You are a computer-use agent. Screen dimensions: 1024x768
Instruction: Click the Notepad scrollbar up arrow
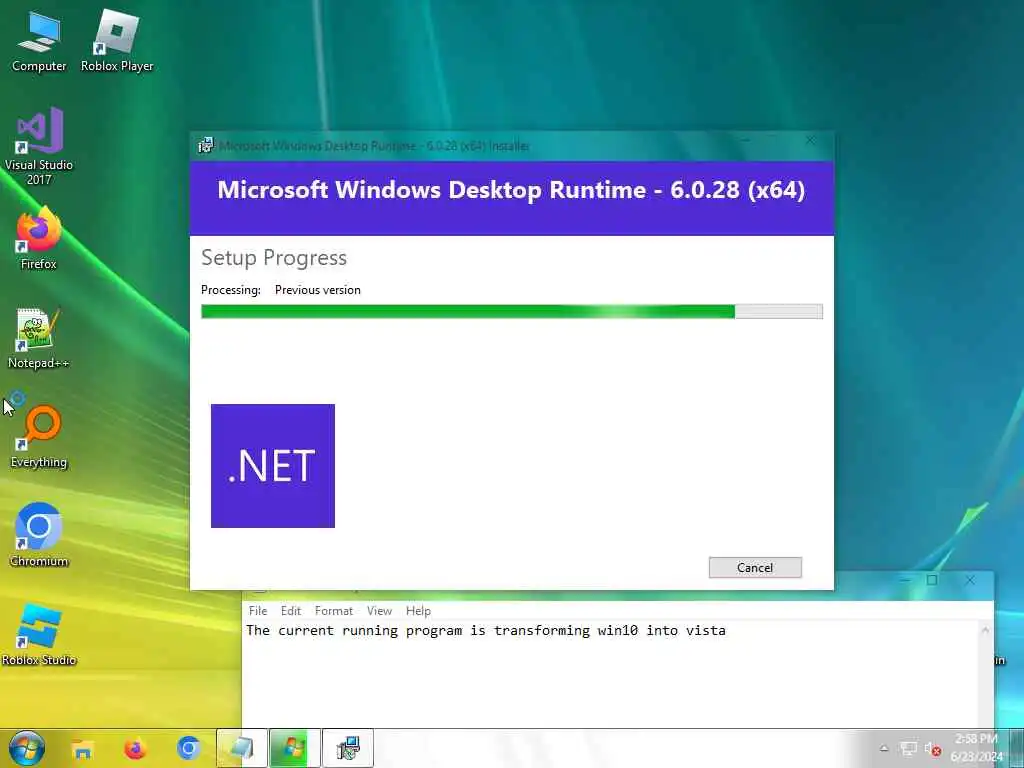(x=985, y=630)
